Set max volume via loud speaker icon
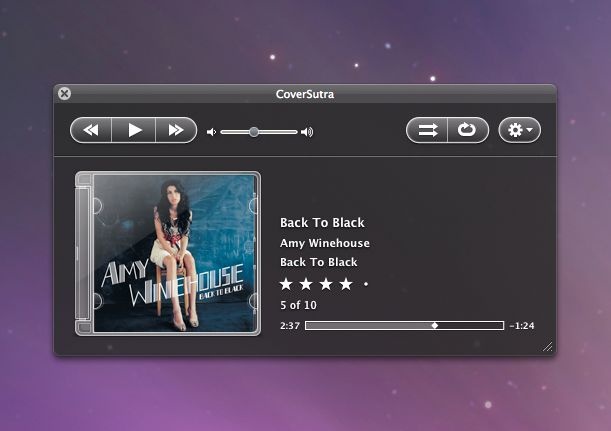This screenshot has width=611, height=431. coord(307,132)
